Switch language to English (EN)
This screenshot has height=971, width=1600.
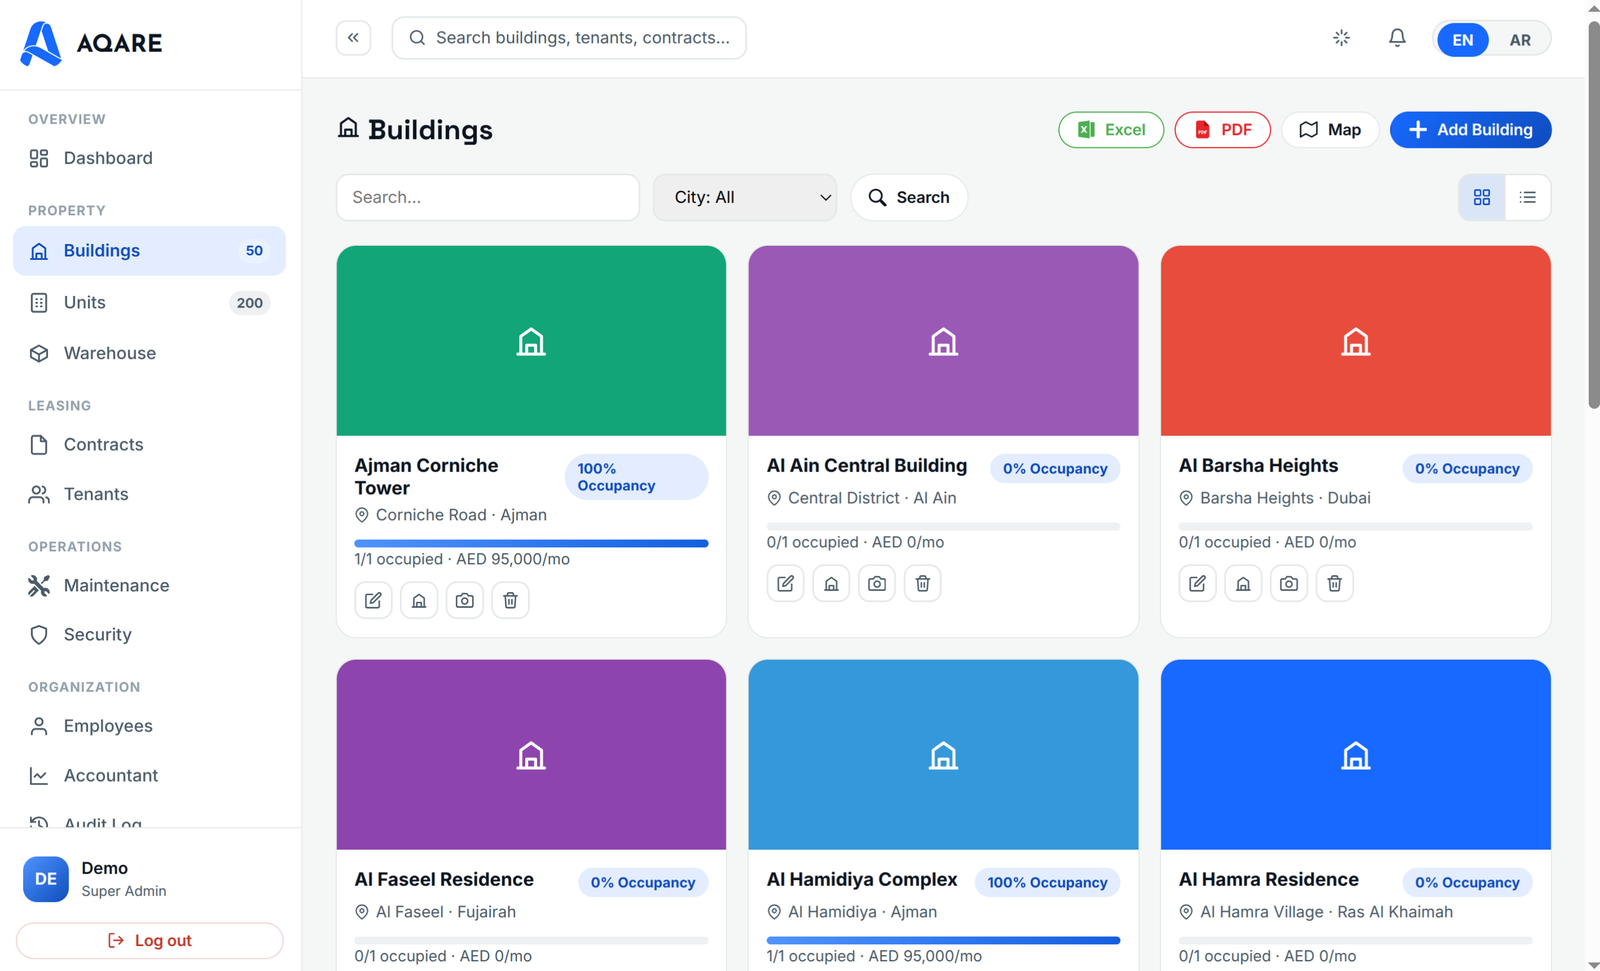point(1462,40)
